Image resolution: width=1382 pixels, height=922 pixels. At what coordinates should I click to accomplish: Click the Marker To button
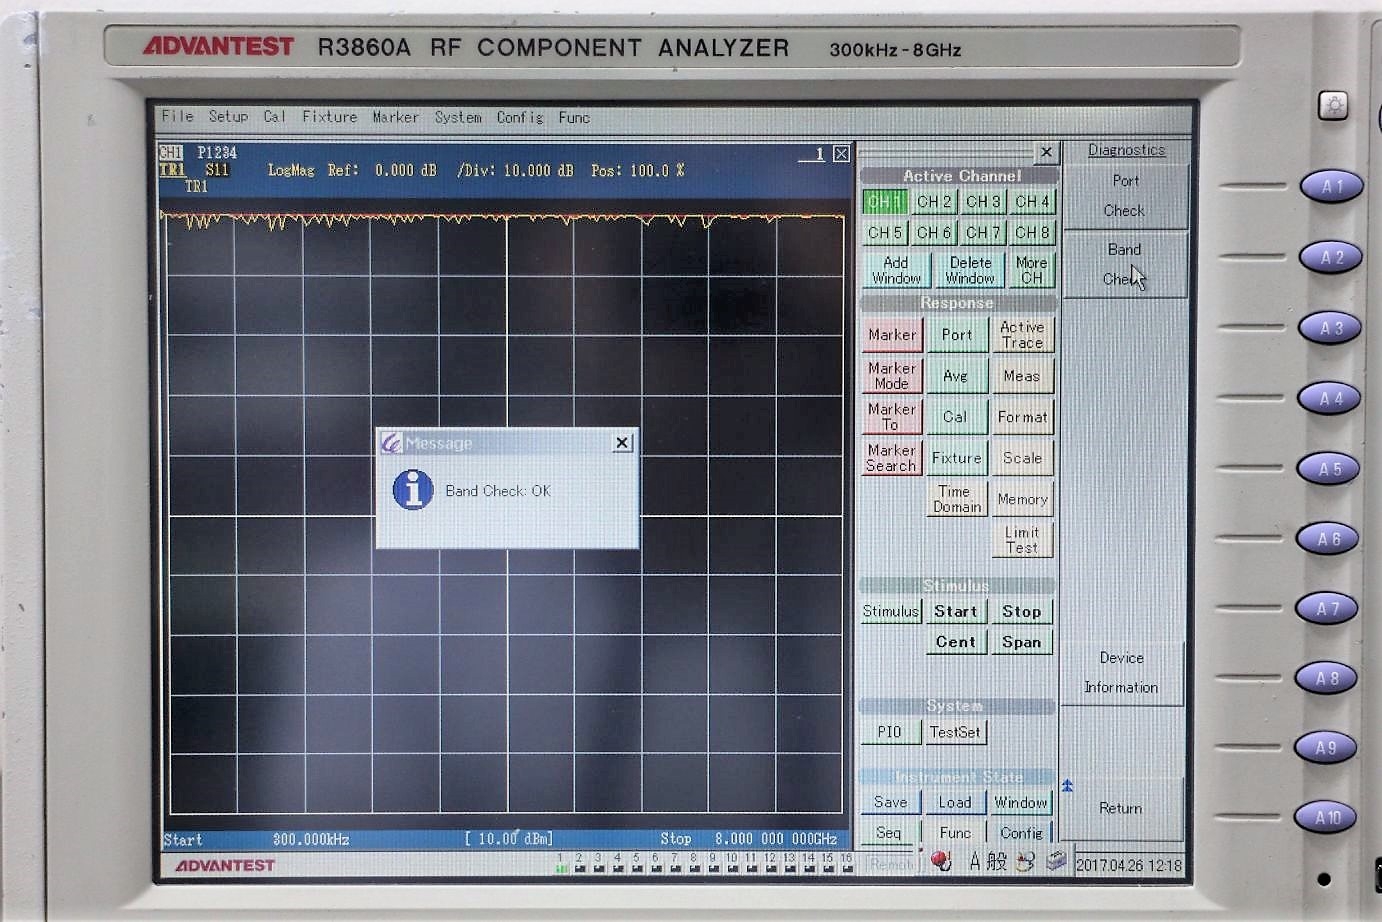(891, 417)
